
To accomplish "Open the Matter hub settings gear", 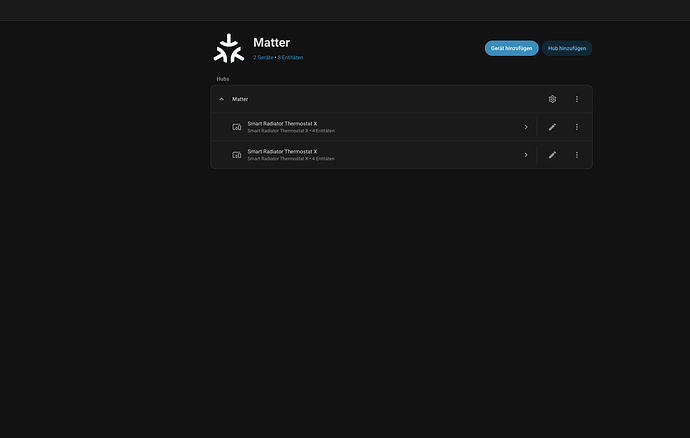I will [x=552, y=99].
